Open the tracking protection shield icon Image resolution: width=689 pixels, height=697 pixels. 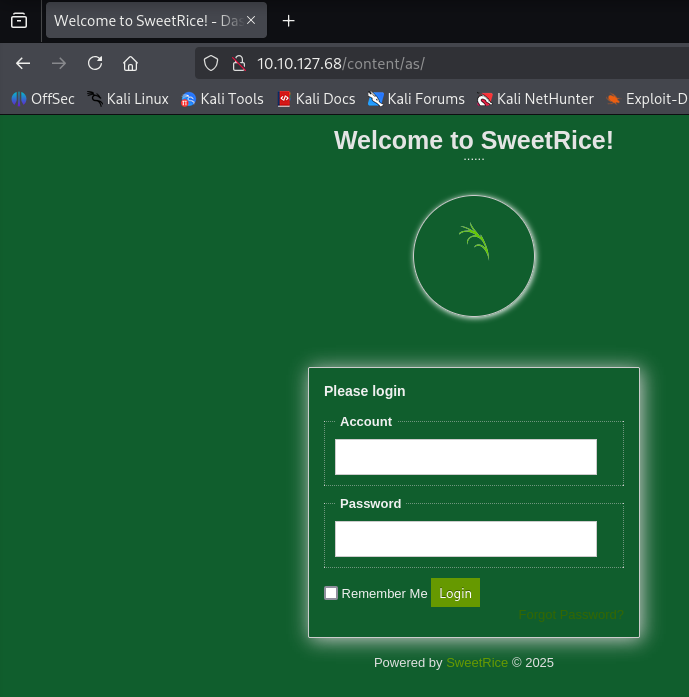211,64
